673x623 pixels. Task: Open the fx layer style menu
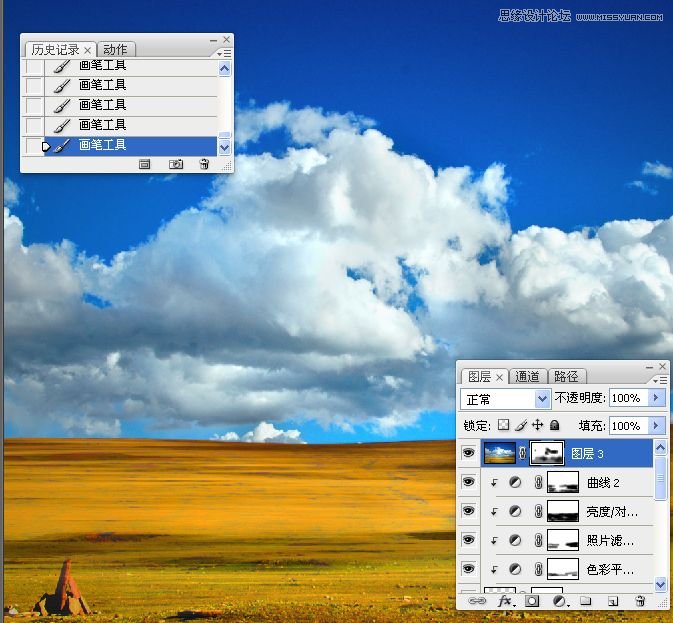click(x=506, y=601)
